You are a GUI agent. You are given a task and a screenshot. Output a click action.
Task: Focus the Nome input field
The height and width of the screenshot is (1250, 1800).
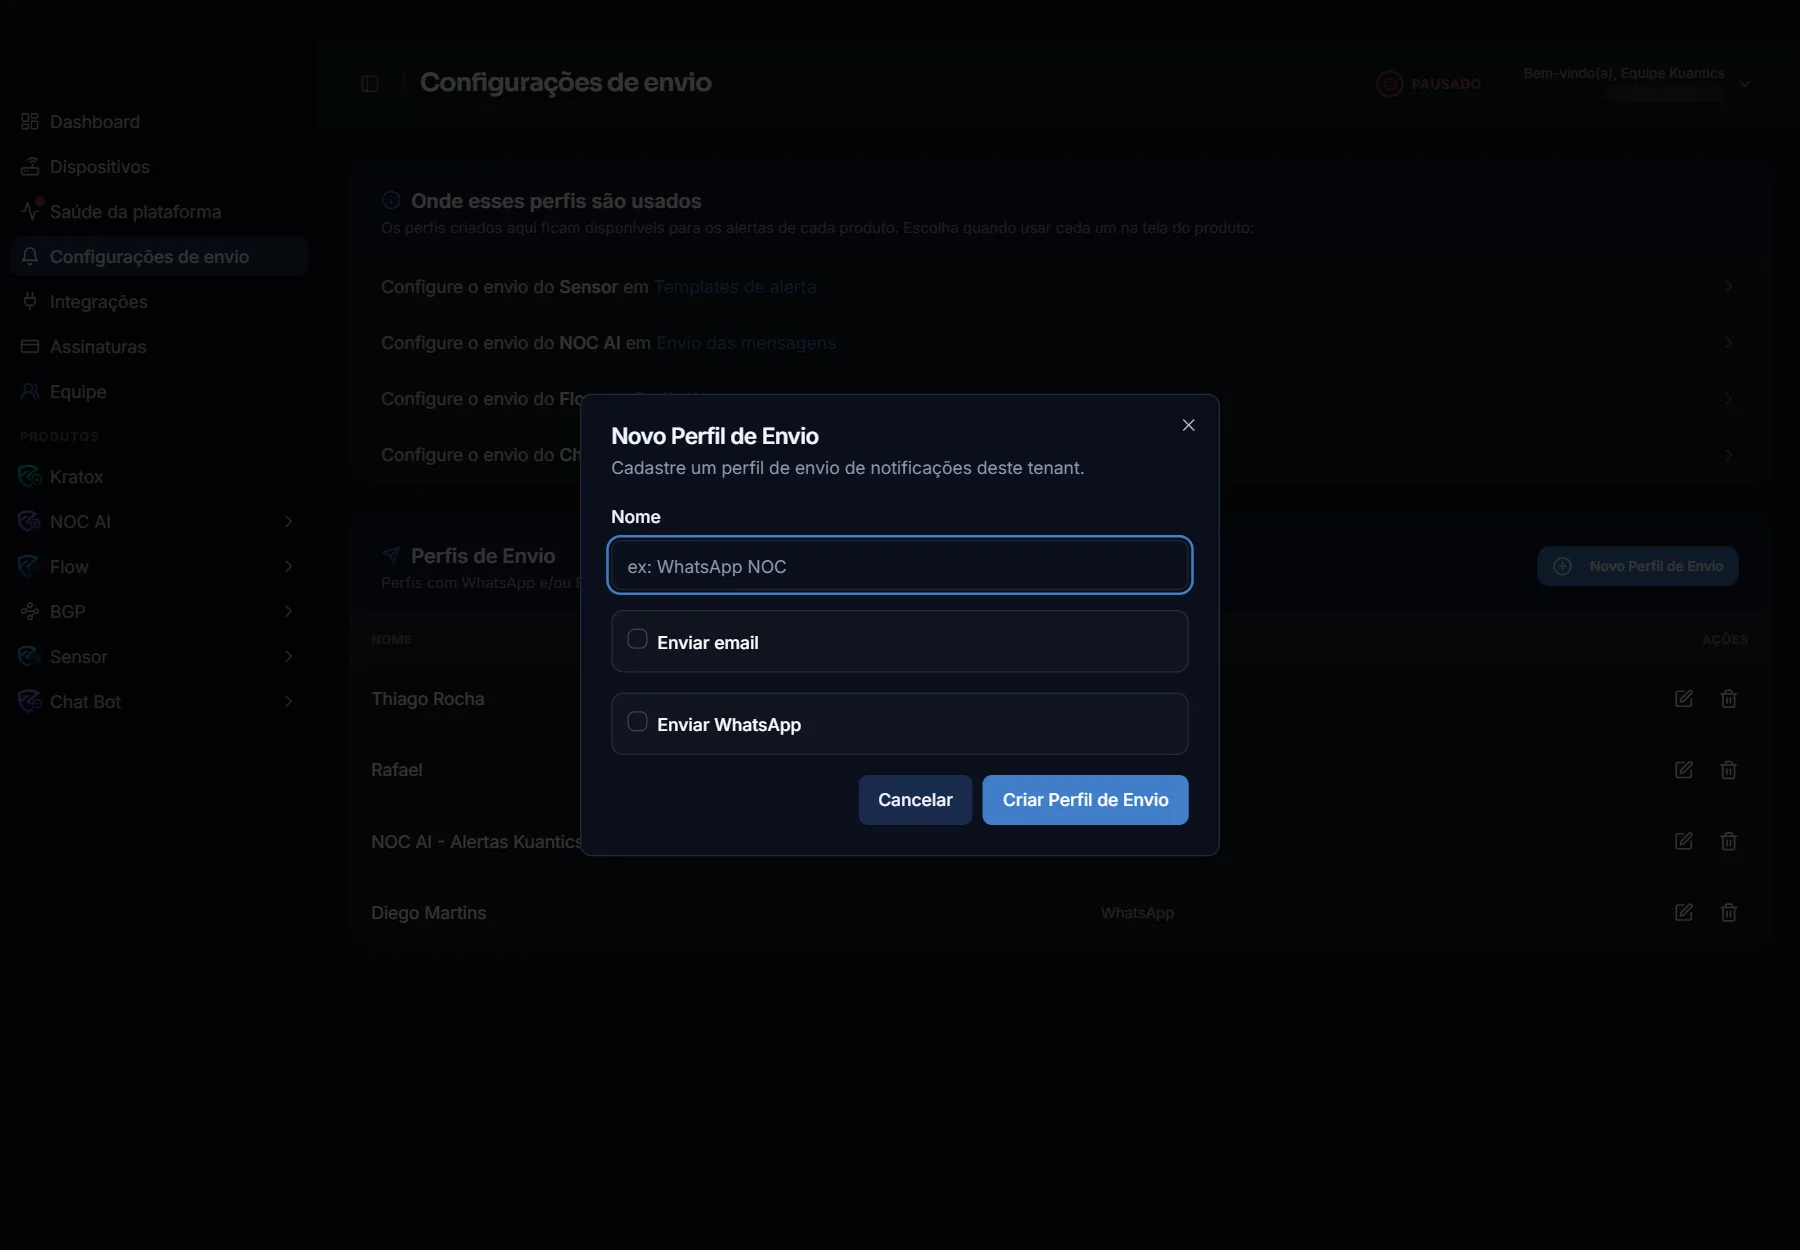tap(899, 566)
